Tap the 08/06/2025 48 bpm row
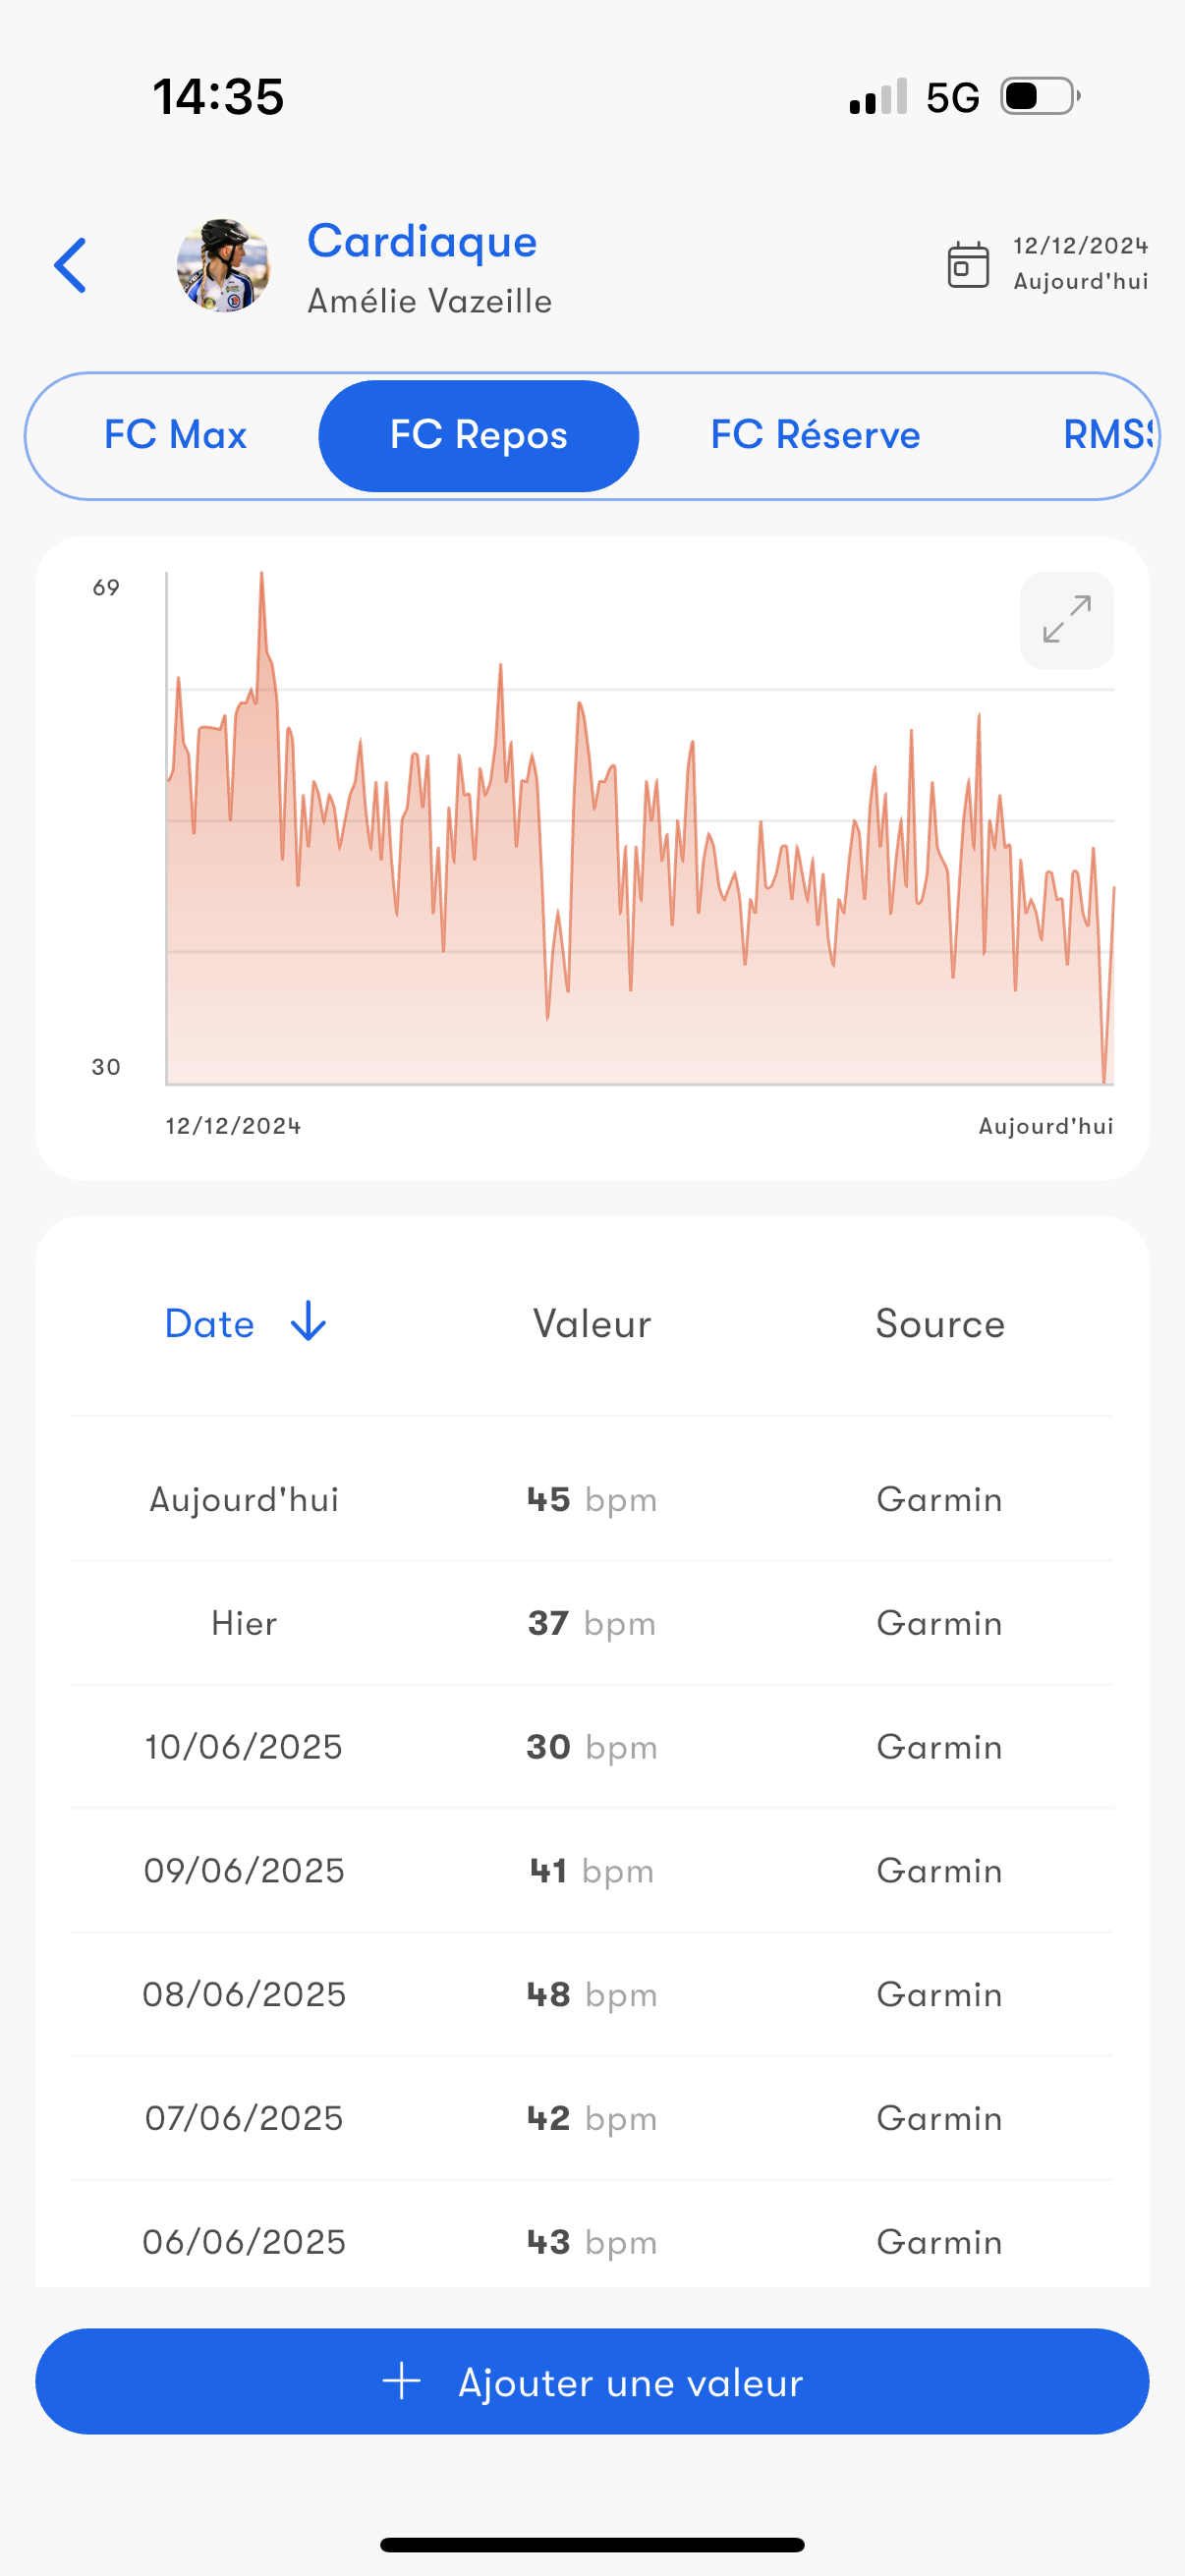Screen dimensions: 1185x2576 [592, 1994]
